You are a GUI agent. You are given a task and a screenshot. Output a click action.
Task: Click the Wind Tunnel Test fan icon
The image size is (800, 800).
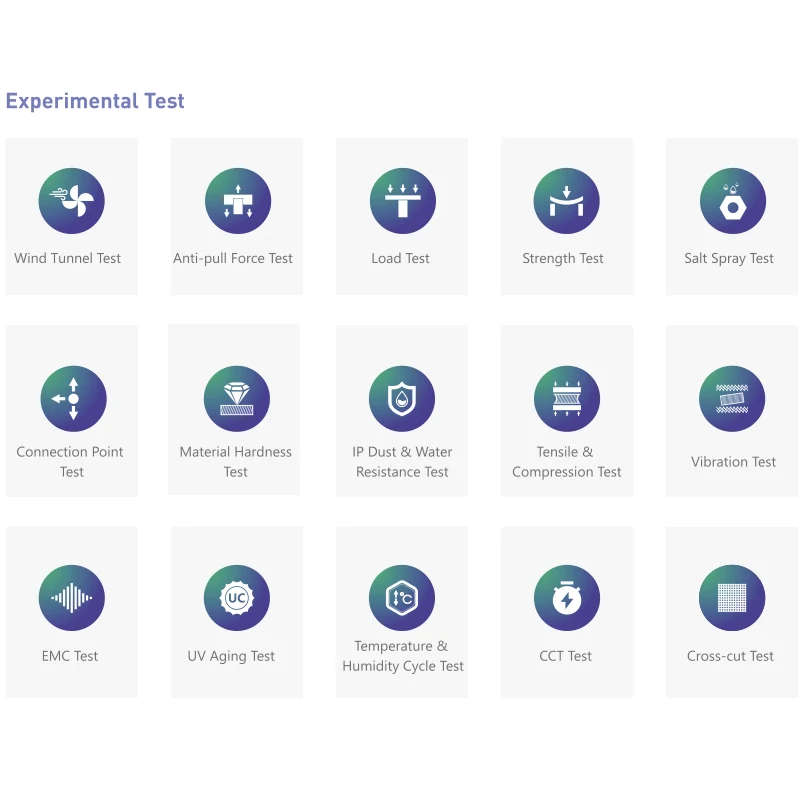72,201
